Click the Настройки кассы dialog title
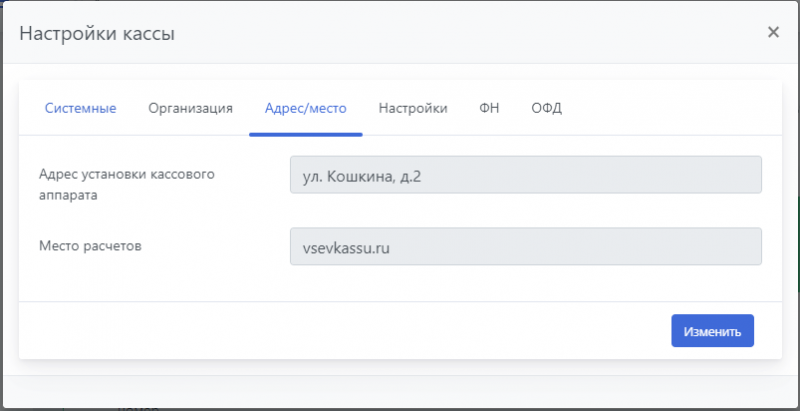Image resolution: width=800 pixels, height=411 pixels. [x=97, y=34]
